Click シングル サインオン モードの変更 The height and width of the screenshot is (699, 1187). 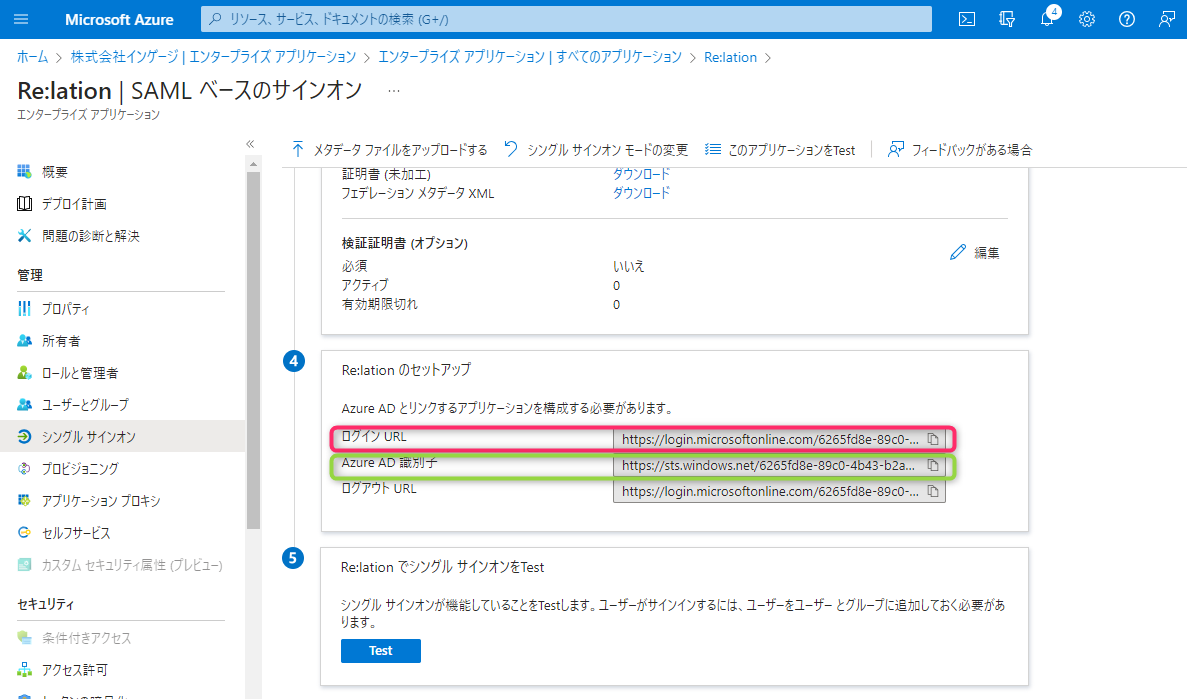(596, 150)
